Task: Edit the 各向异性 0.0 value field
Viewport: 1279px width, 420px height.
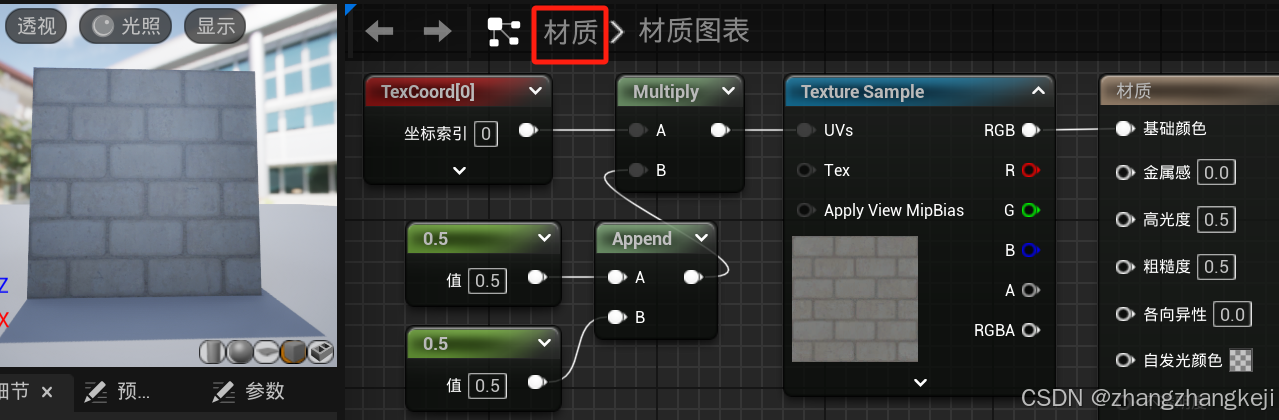Action: 1232,315
